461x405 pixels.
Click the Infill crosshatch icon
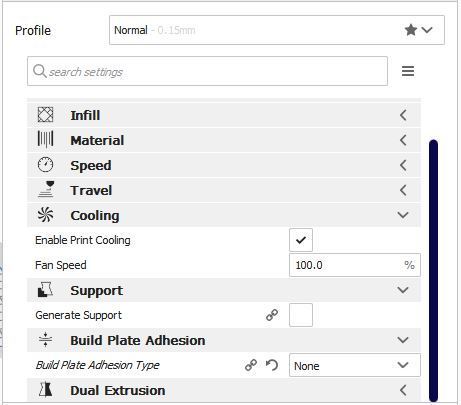(x=45, y=115)
